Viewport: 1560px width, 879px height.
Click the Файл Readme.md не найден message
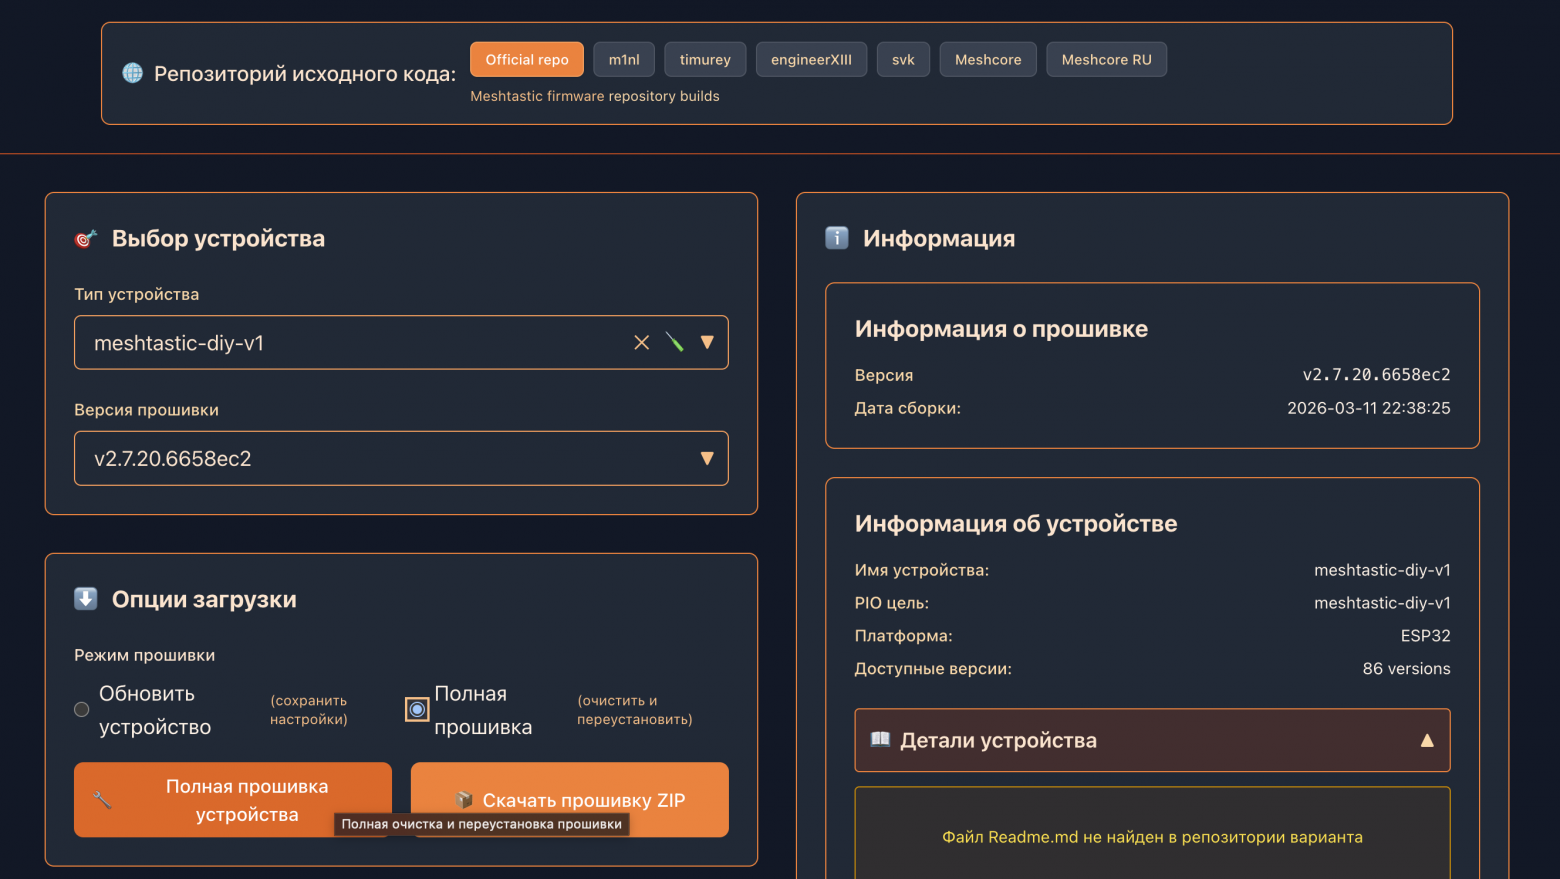tap(1152, 837)
